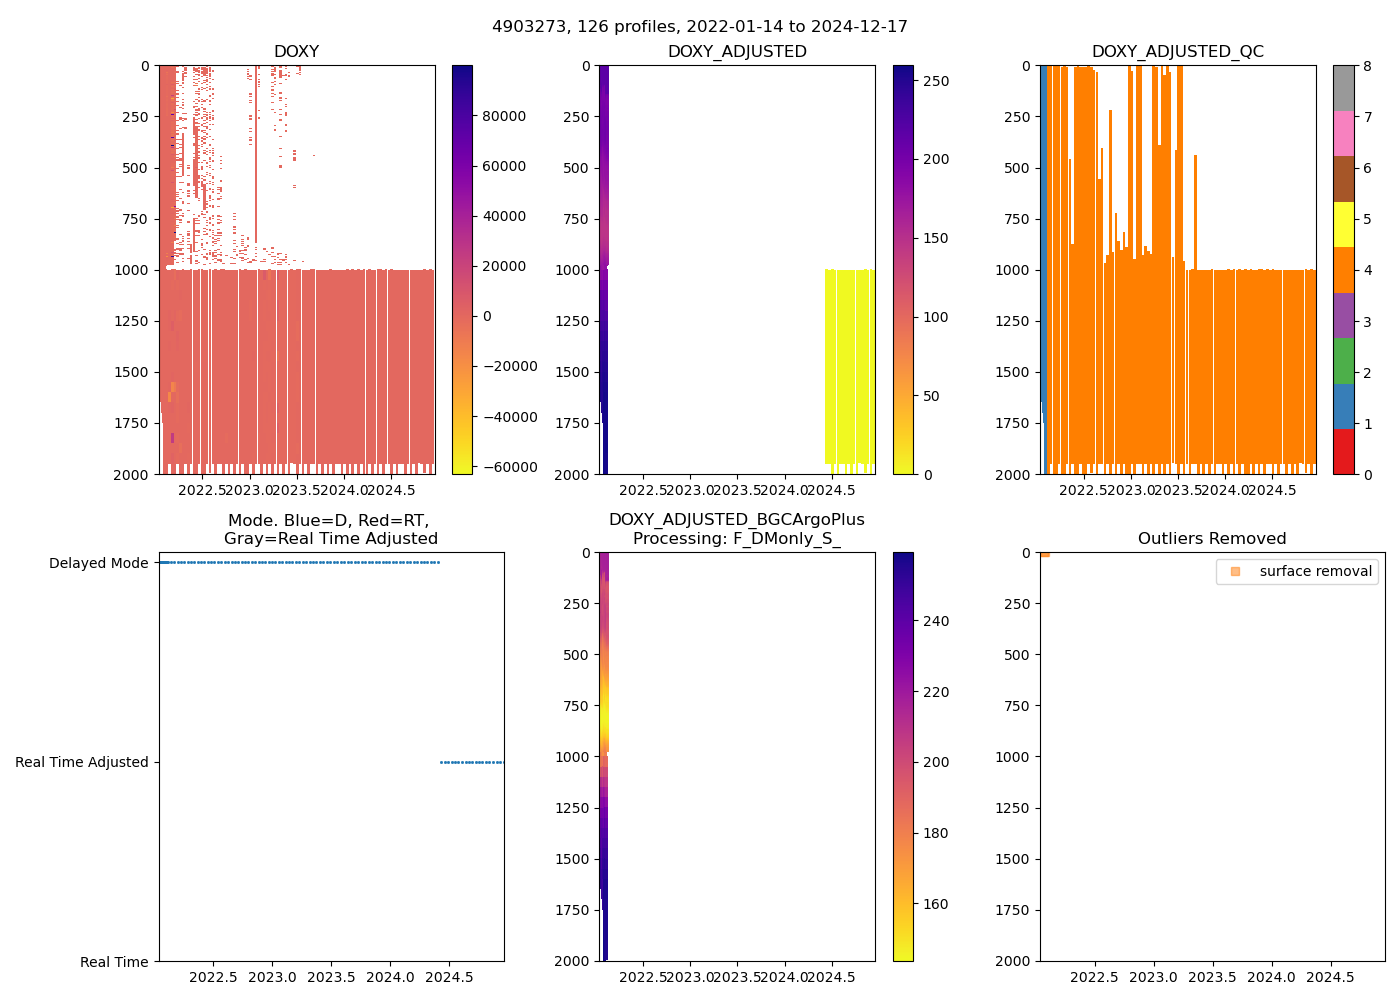Click the gray top segment of the QC colorbar
Viewport: 1400px width, 1000px height.
tap(1344, 88)
